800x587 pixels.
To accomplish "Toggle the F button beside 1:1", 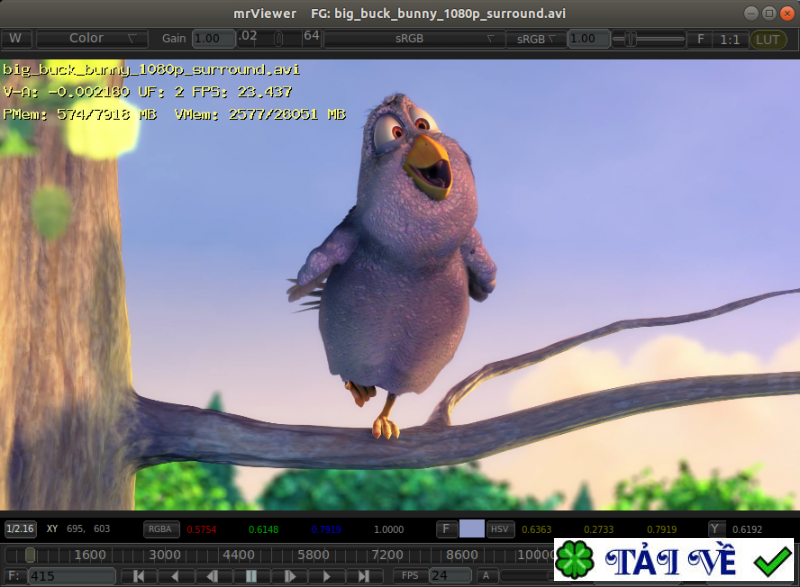I will tap(700, 39).
